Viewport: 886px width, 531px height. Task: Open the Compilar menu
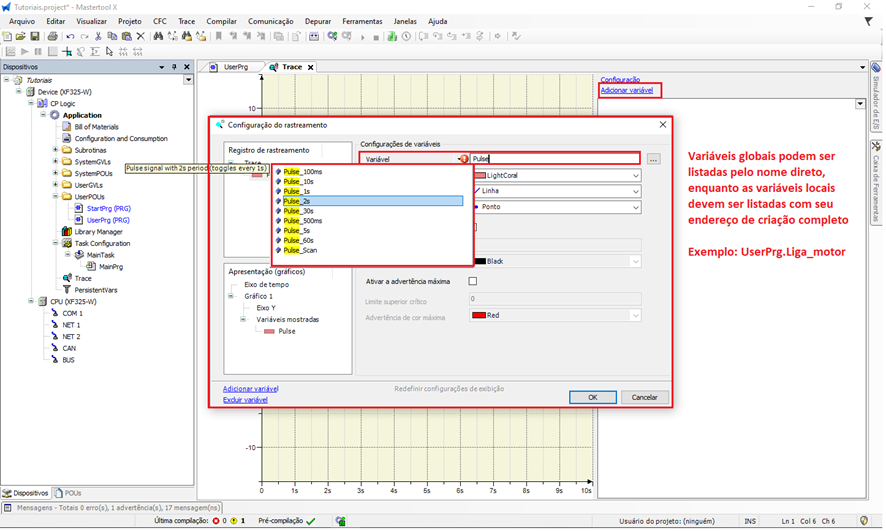tap(221, 21)
